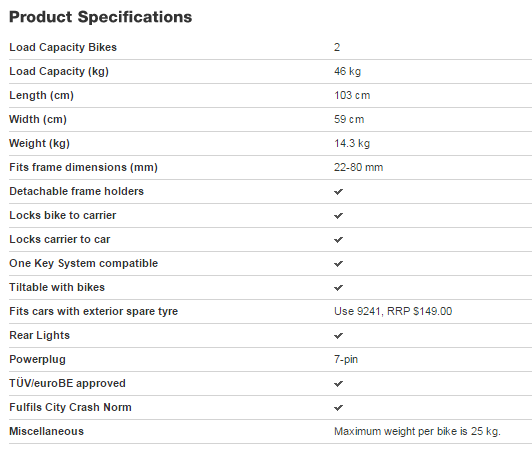Click the Locks carrier to car checkmark
Image resolution: width=532 pixels, height=458 pixels.
(x=338, y=240)
